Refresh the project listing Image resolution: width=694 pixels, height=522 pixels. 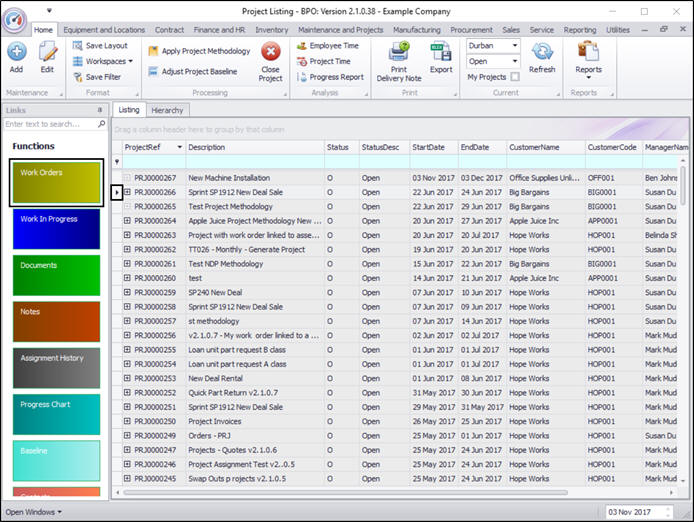pos(542,52)
